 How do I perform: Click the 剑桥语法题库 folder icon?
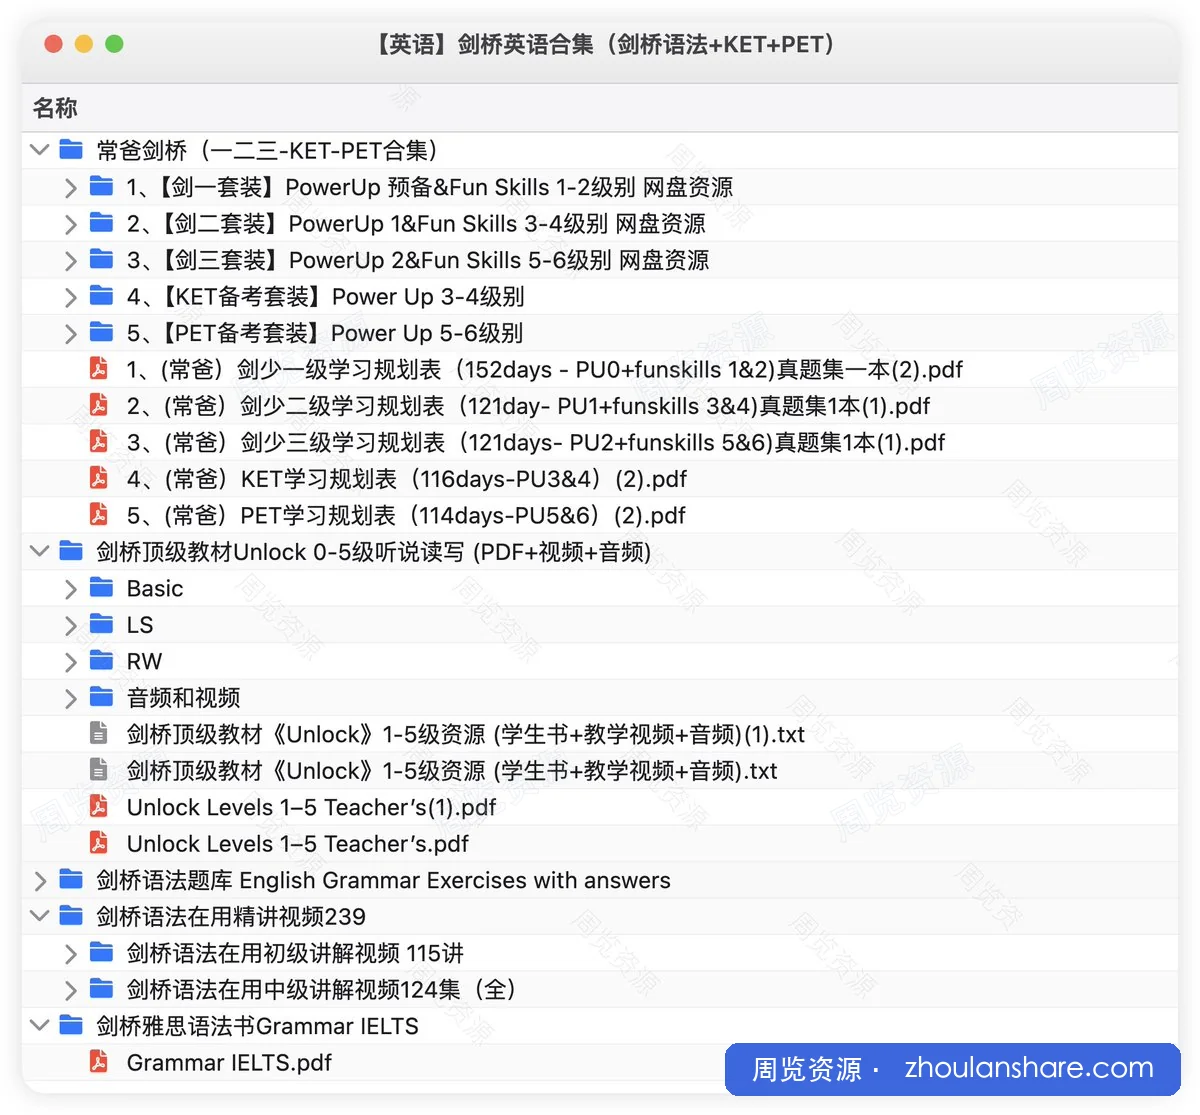coord(71,880)
